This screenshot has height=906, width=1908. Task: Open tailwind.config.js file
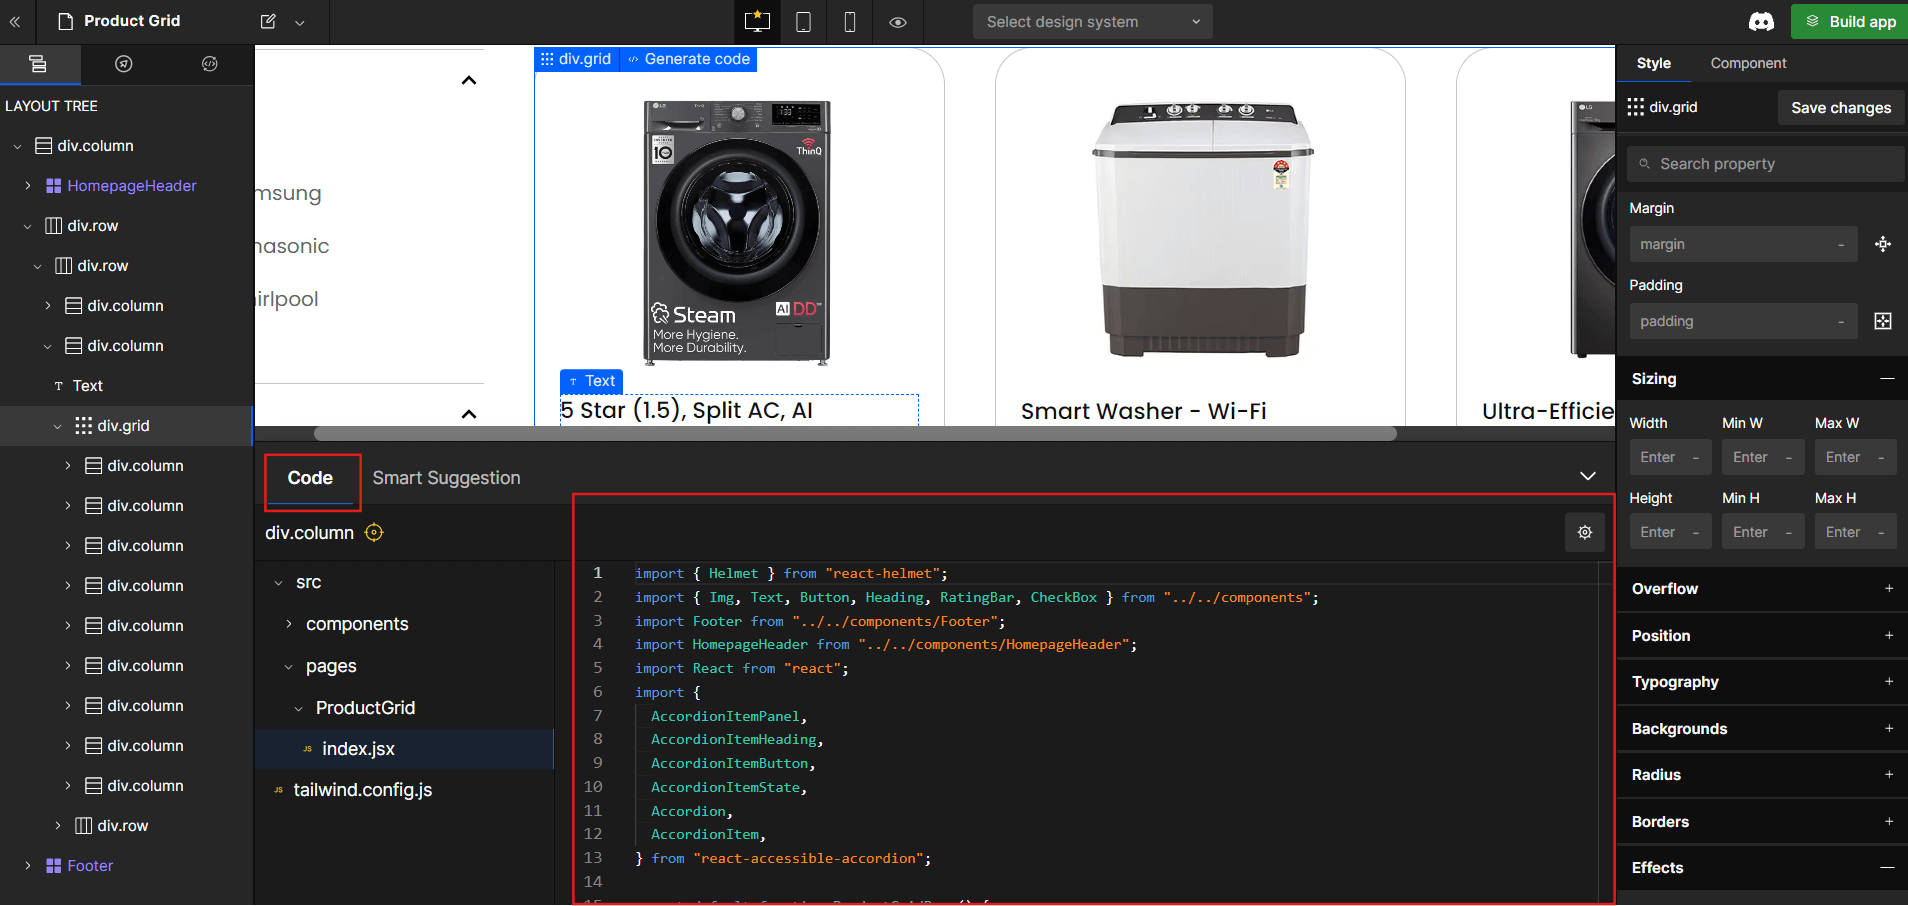pyautogui.click(x=362, y=790)
